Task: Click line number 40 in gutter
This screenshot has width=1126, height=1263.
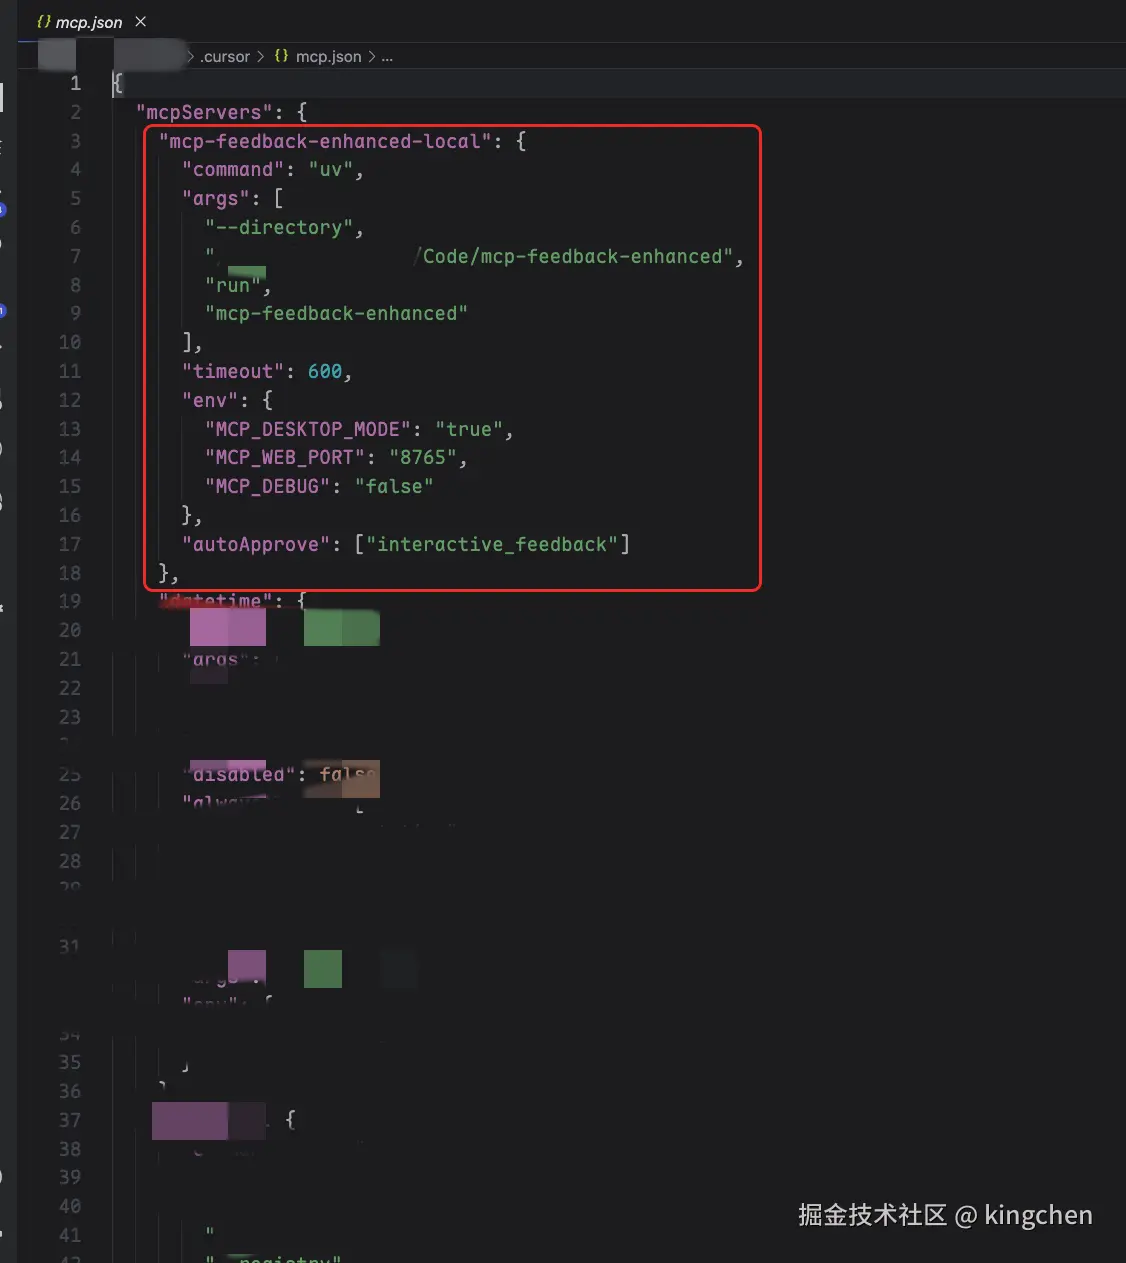Action: (69, 1207)
